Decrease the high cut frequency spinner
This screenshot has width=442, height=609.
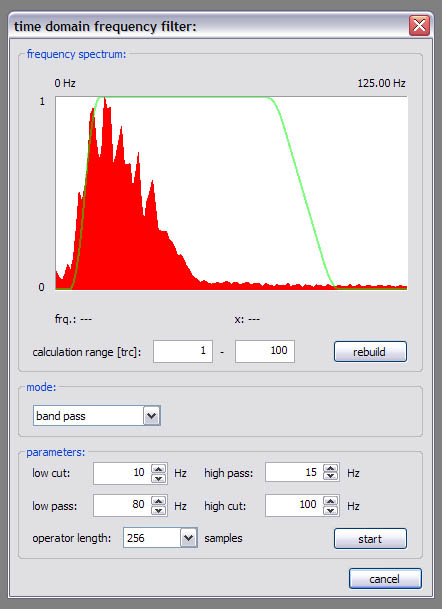[x=331, y=510]
